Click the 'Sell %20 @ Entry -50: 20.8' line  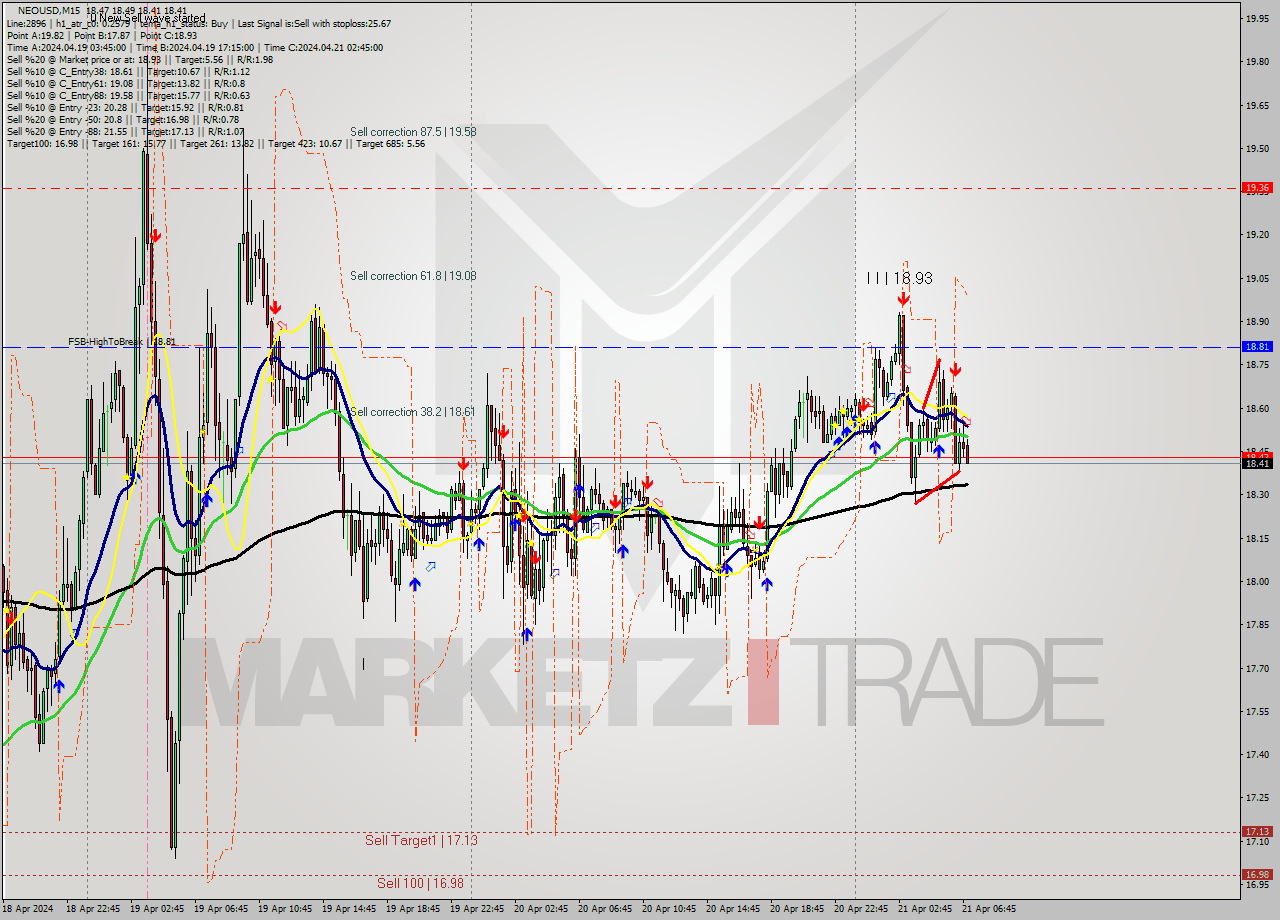125,119
